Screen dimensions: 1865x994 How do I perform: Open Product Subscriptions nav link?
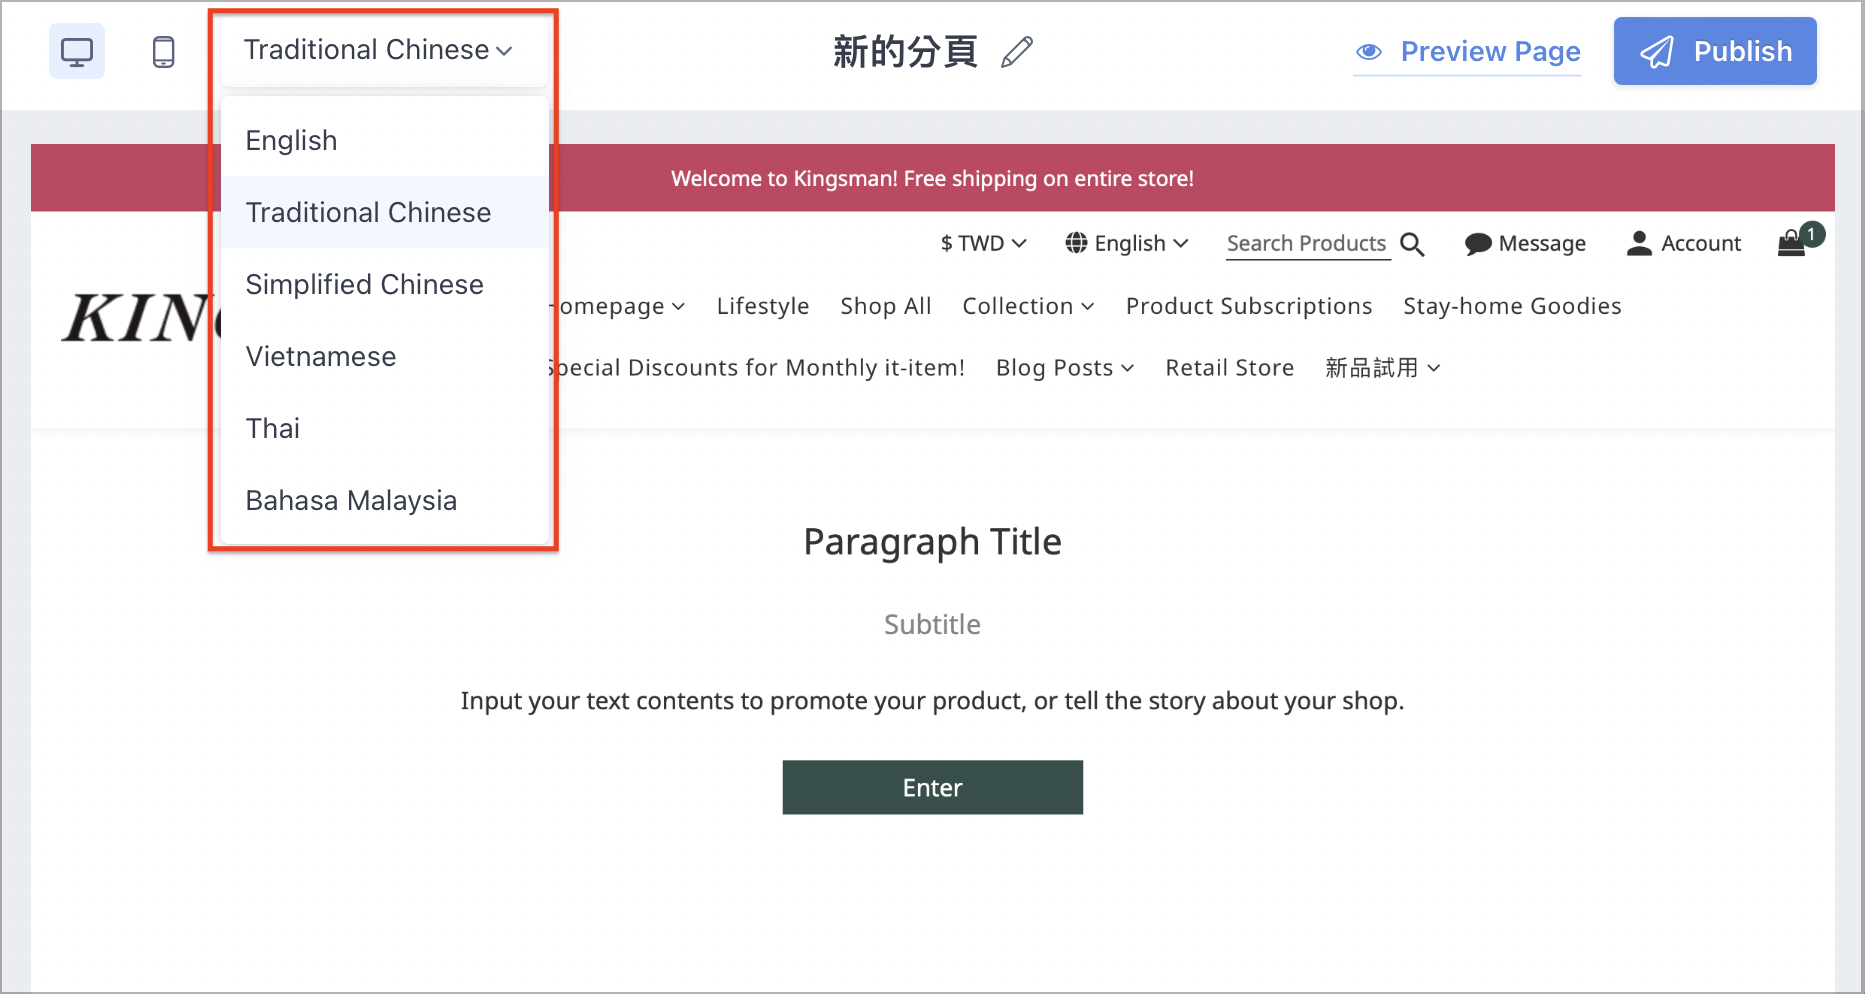point(1249,306)
